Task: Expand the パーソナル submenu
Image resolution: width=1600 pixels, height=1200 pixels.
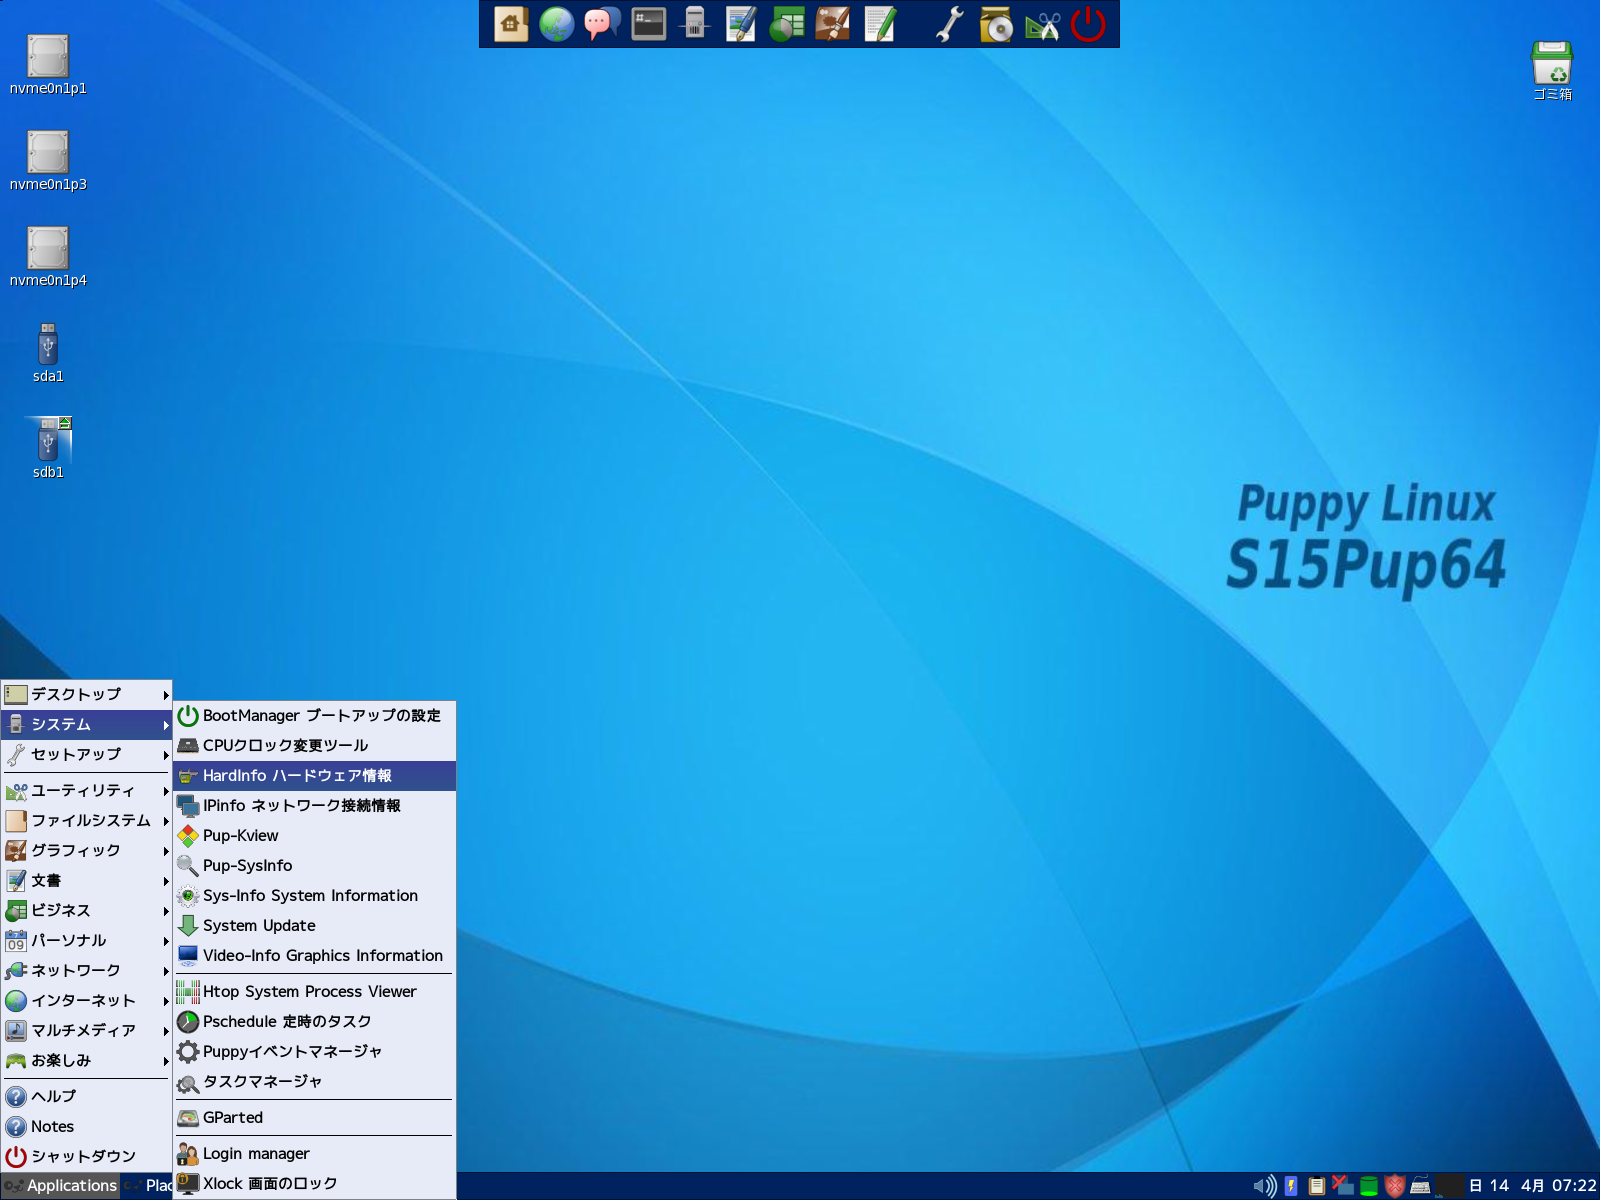Action: click(x=86, y=940)
